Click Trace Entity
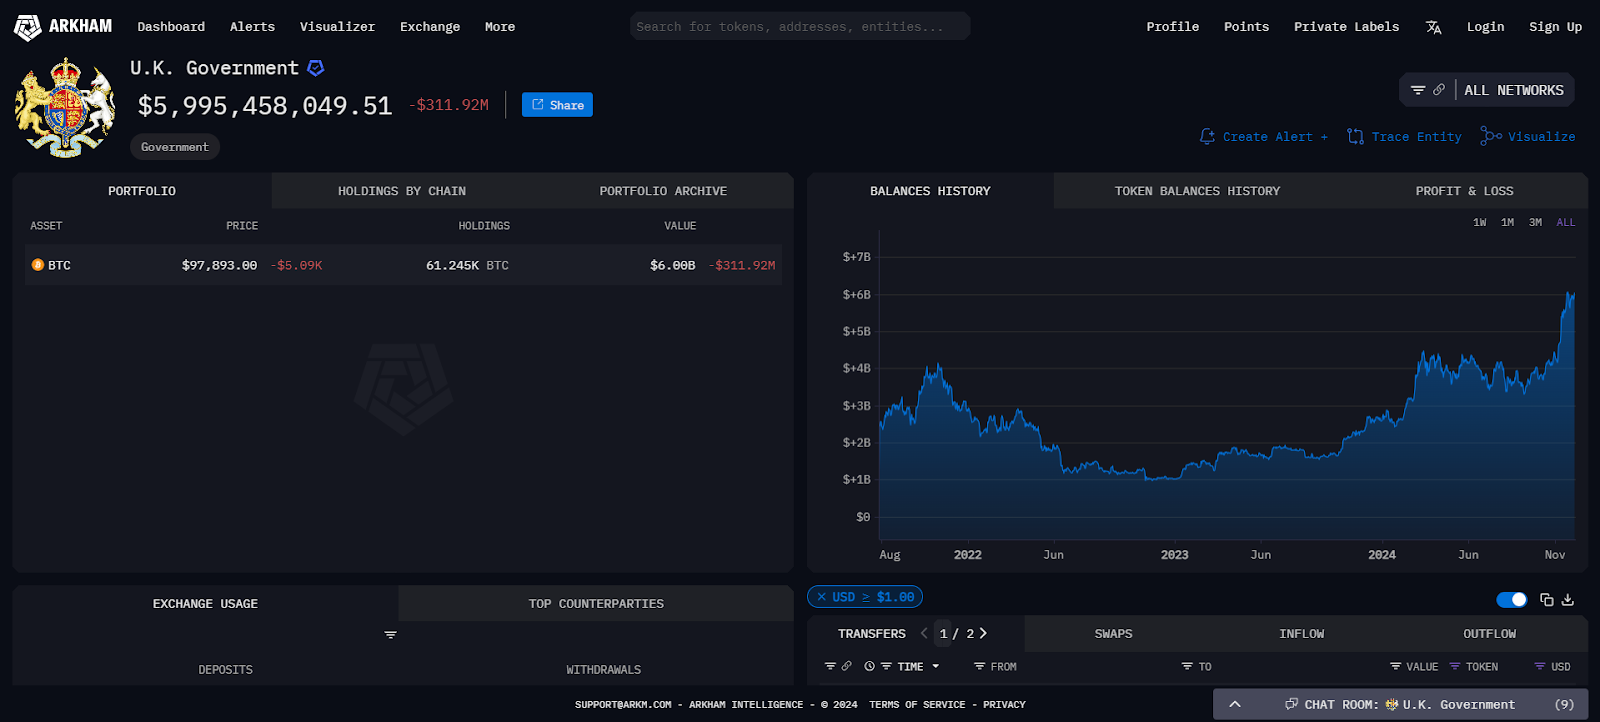The width and height of the screenshot is (1600, 722). coord(1404,137)
